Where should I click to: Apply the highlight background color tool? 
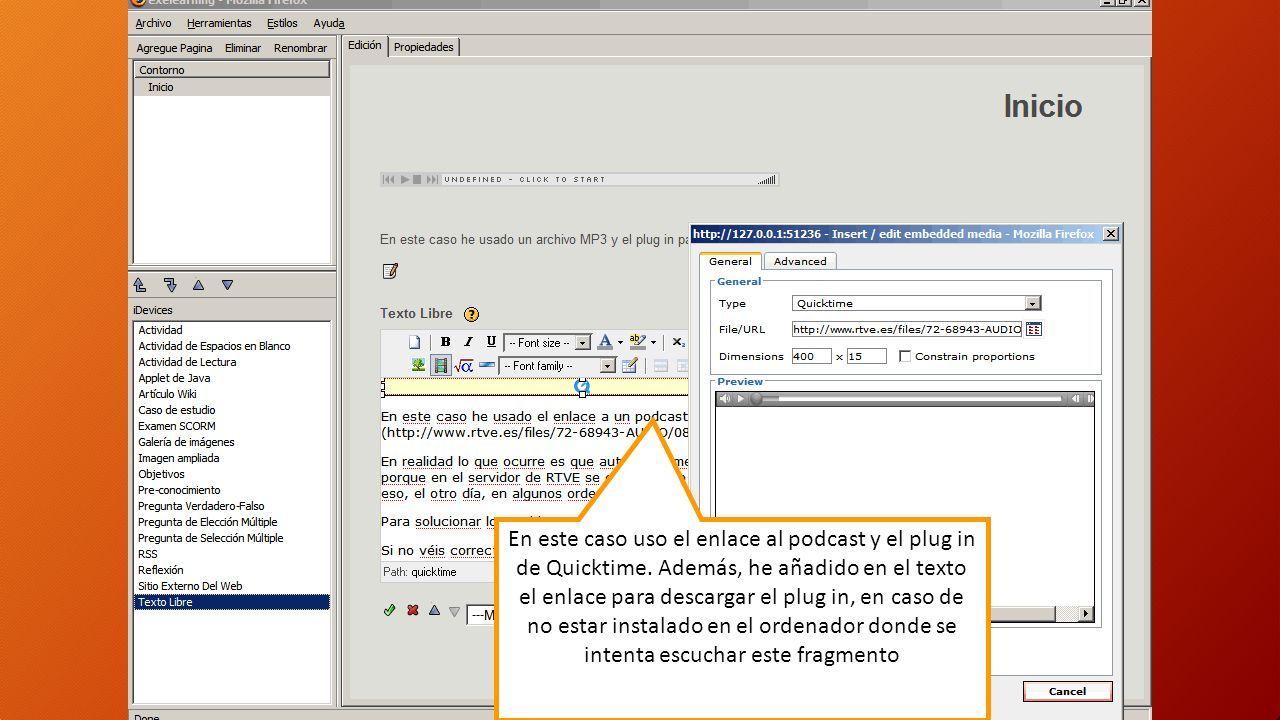click(x=637, y=342)
